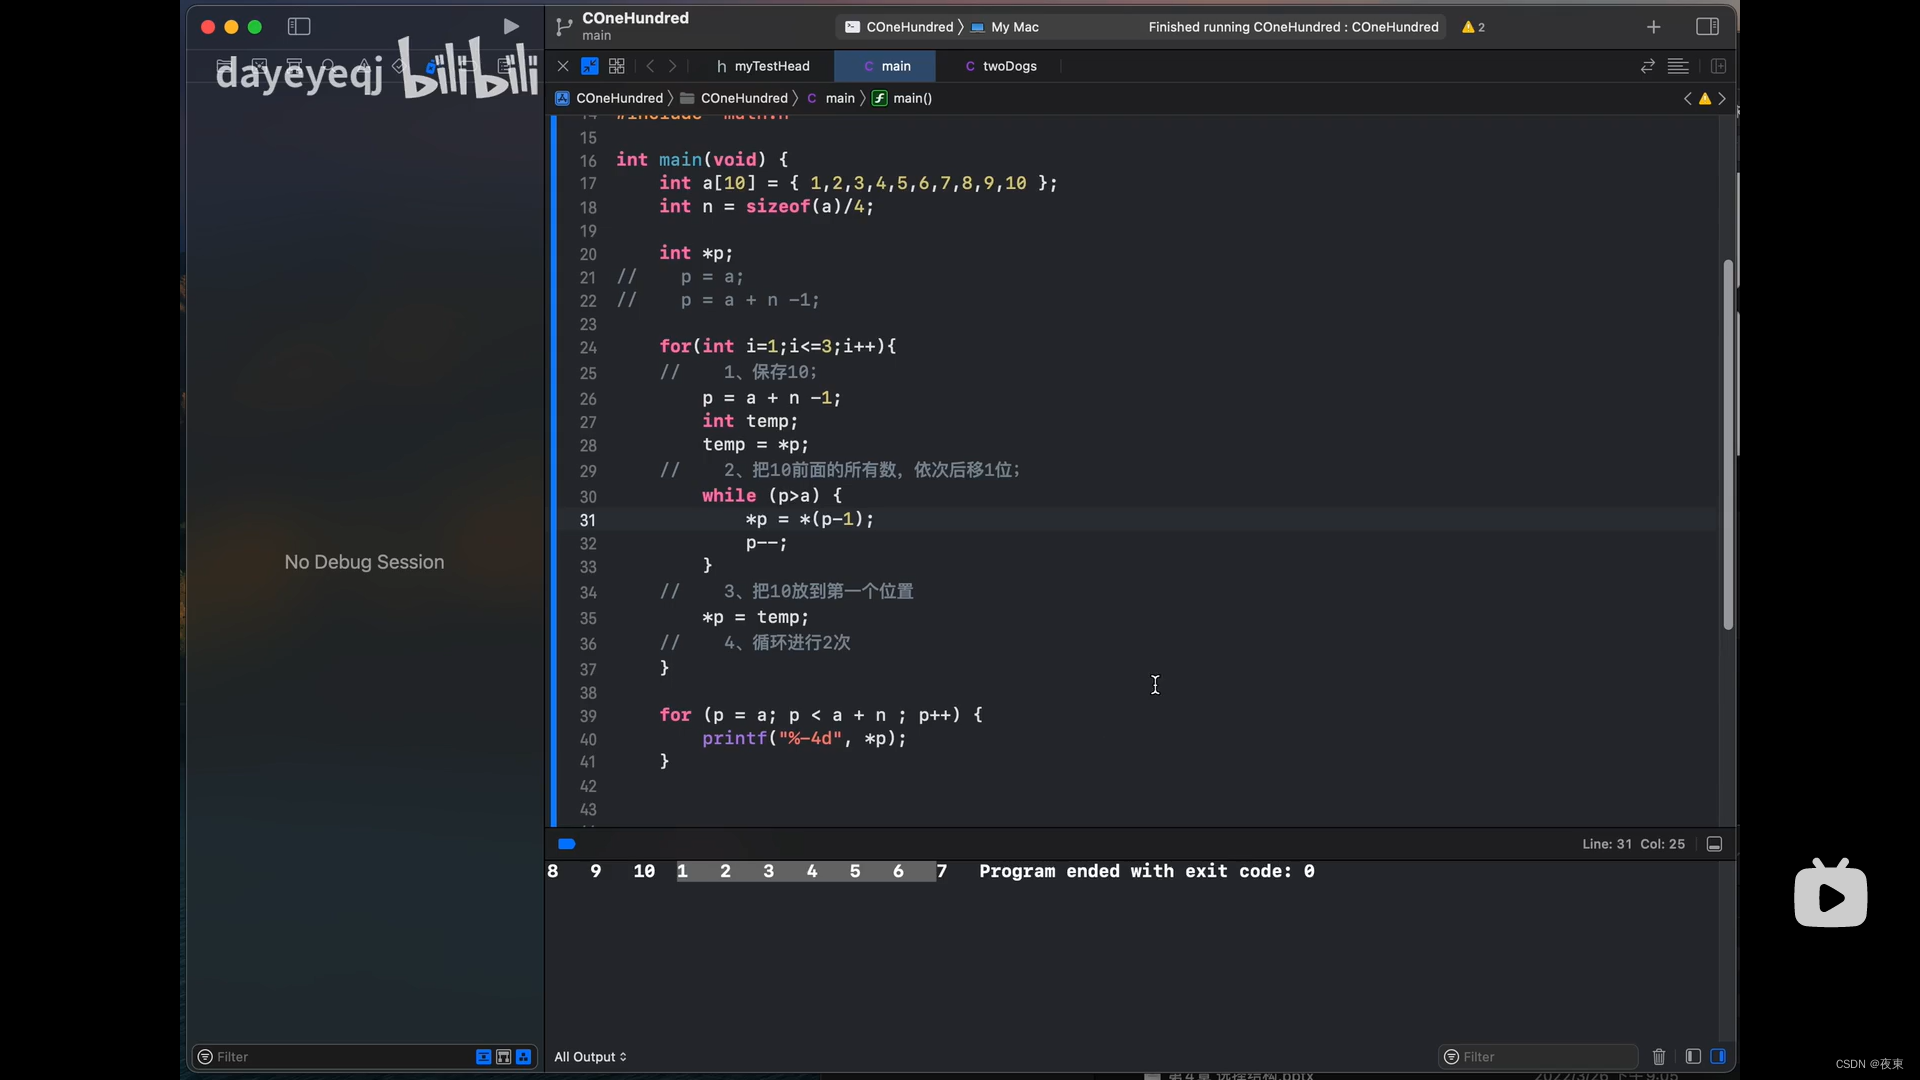This screenshot has width=1920, height=1080.
Task: Click the warnings indicator in the activity bar
Action: click(1473, 27)
